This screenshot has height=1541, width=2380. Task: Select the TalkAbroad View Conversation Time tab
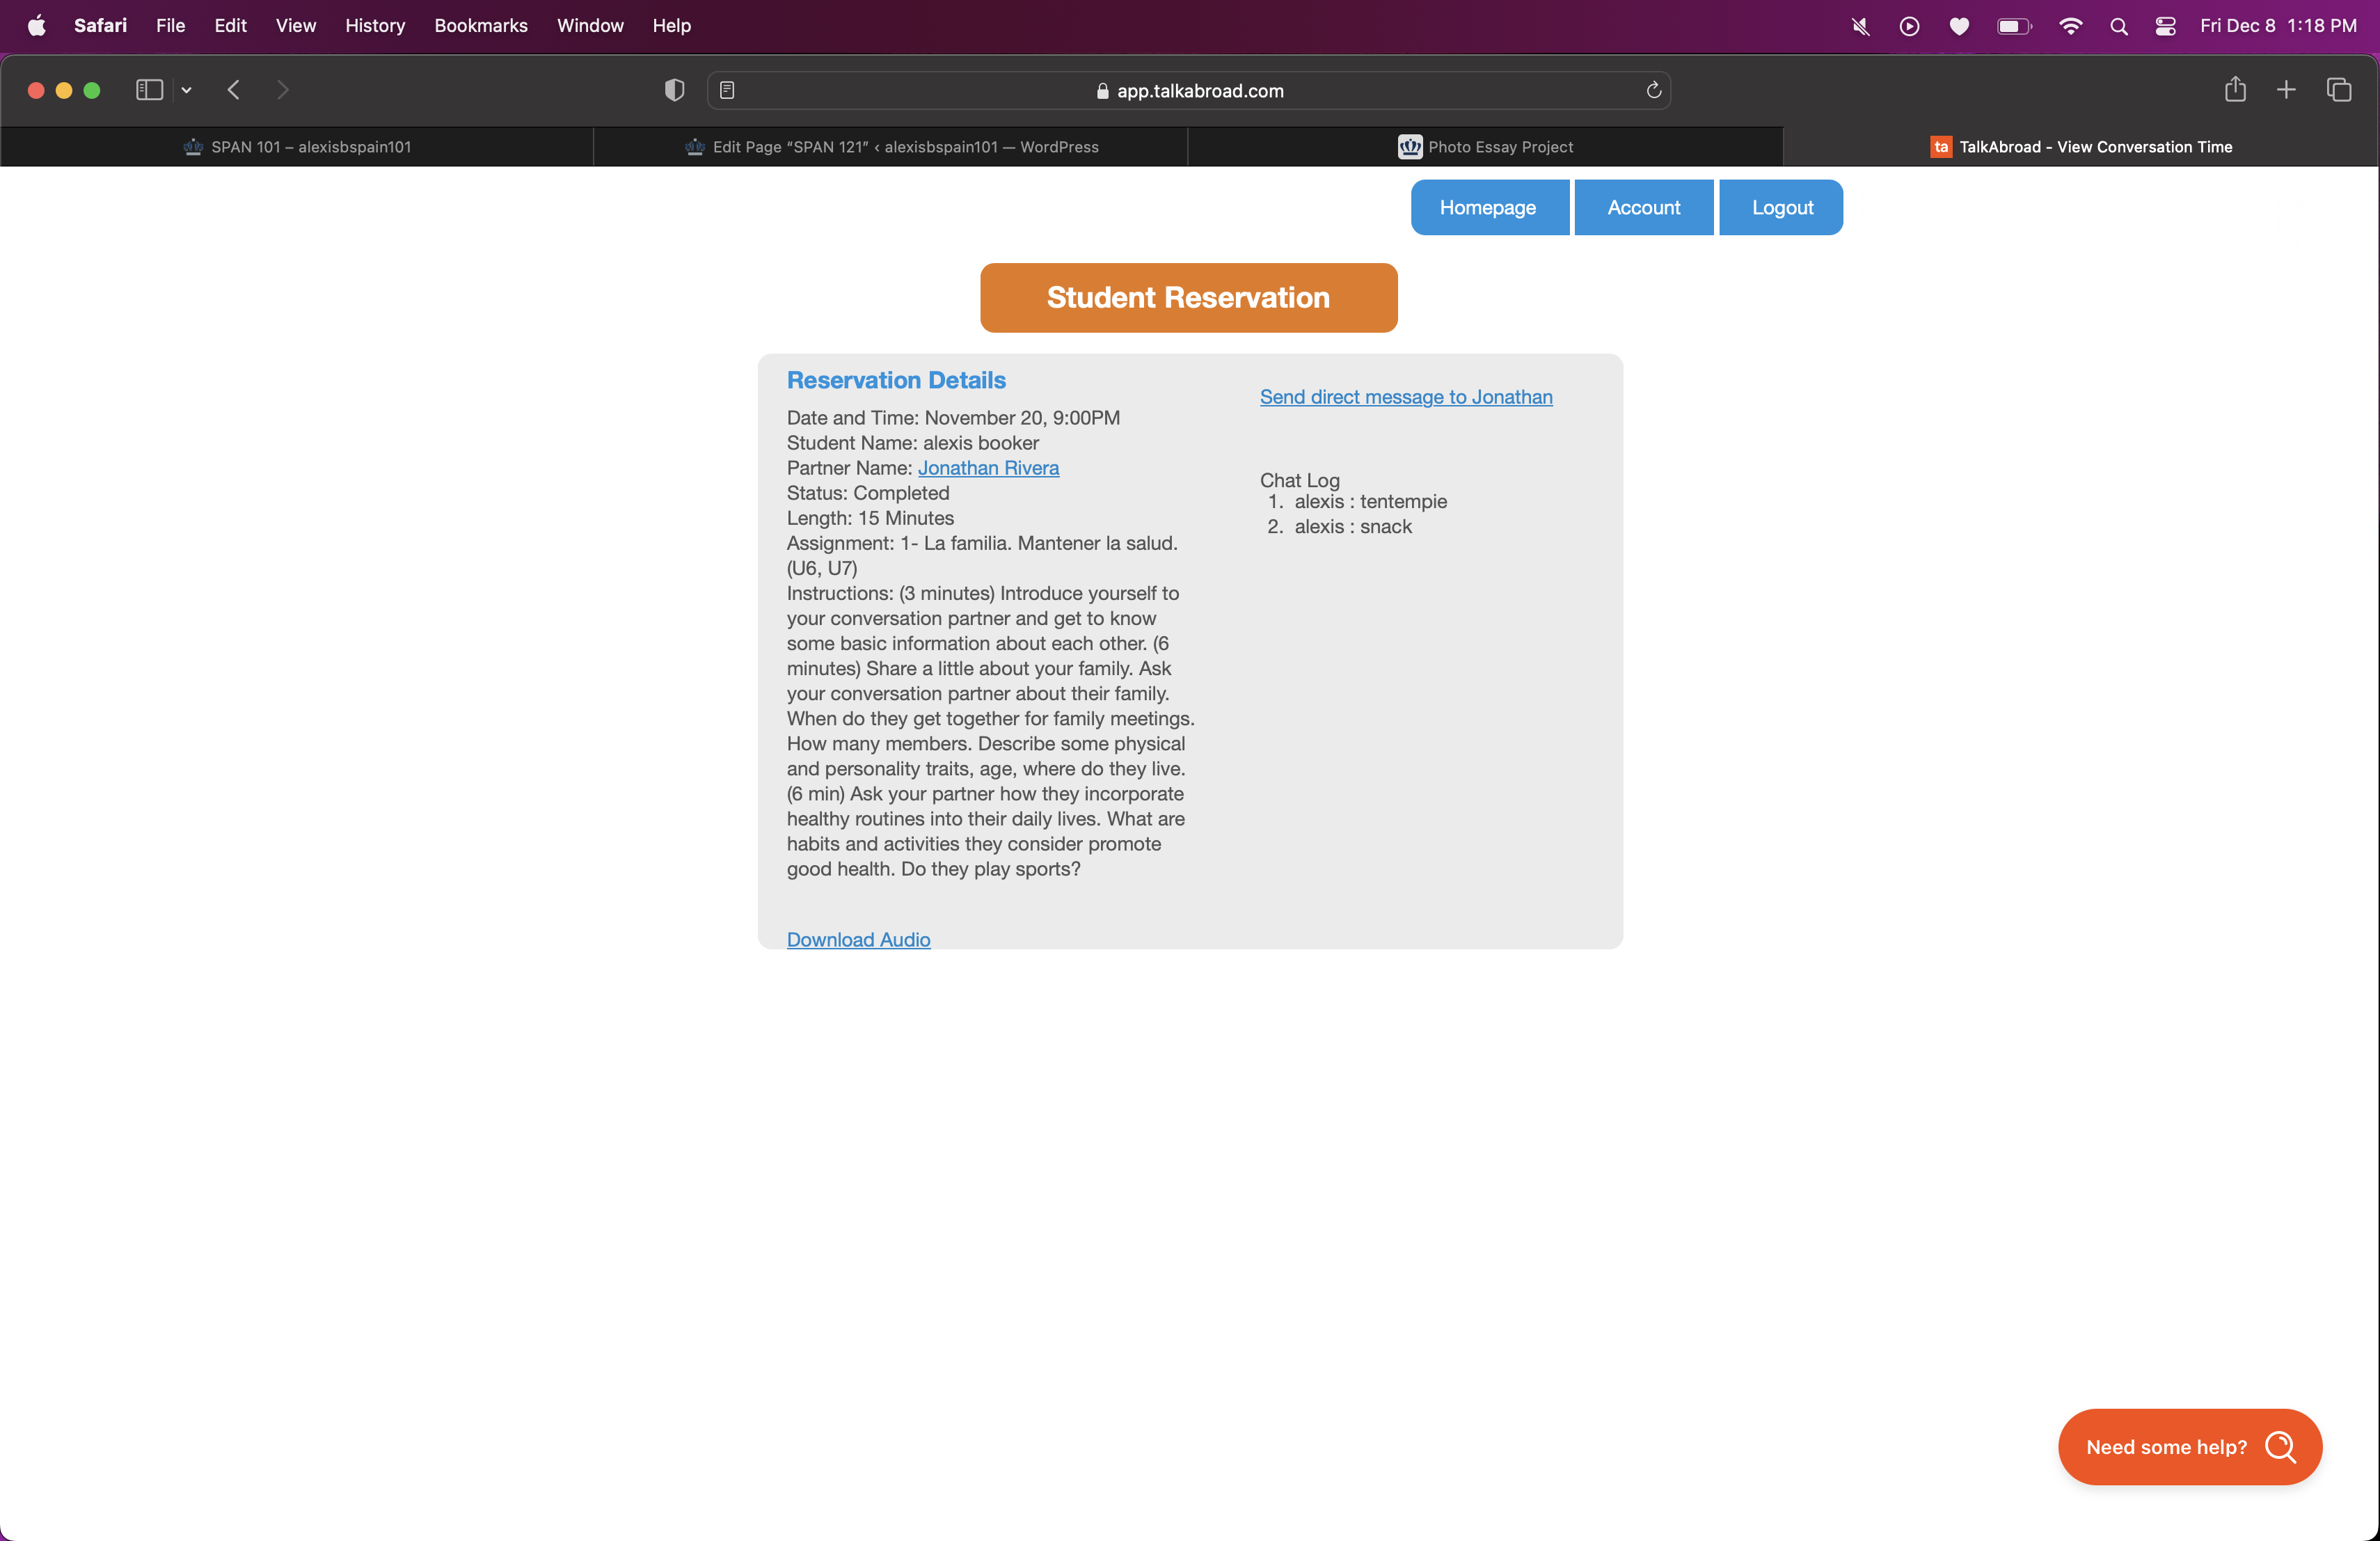point(2080,147)
